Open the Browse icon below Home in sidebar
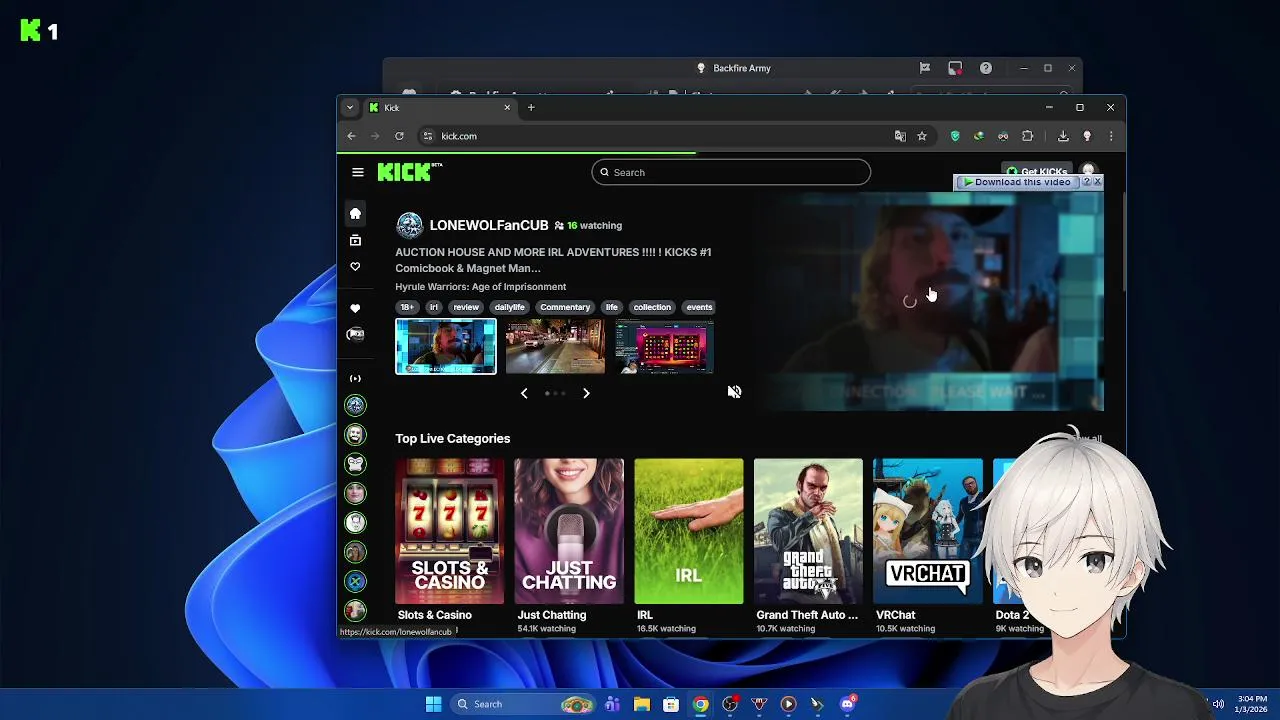Image resolution: width=1280 pixels, height=720 pixels. pos(355,240)
